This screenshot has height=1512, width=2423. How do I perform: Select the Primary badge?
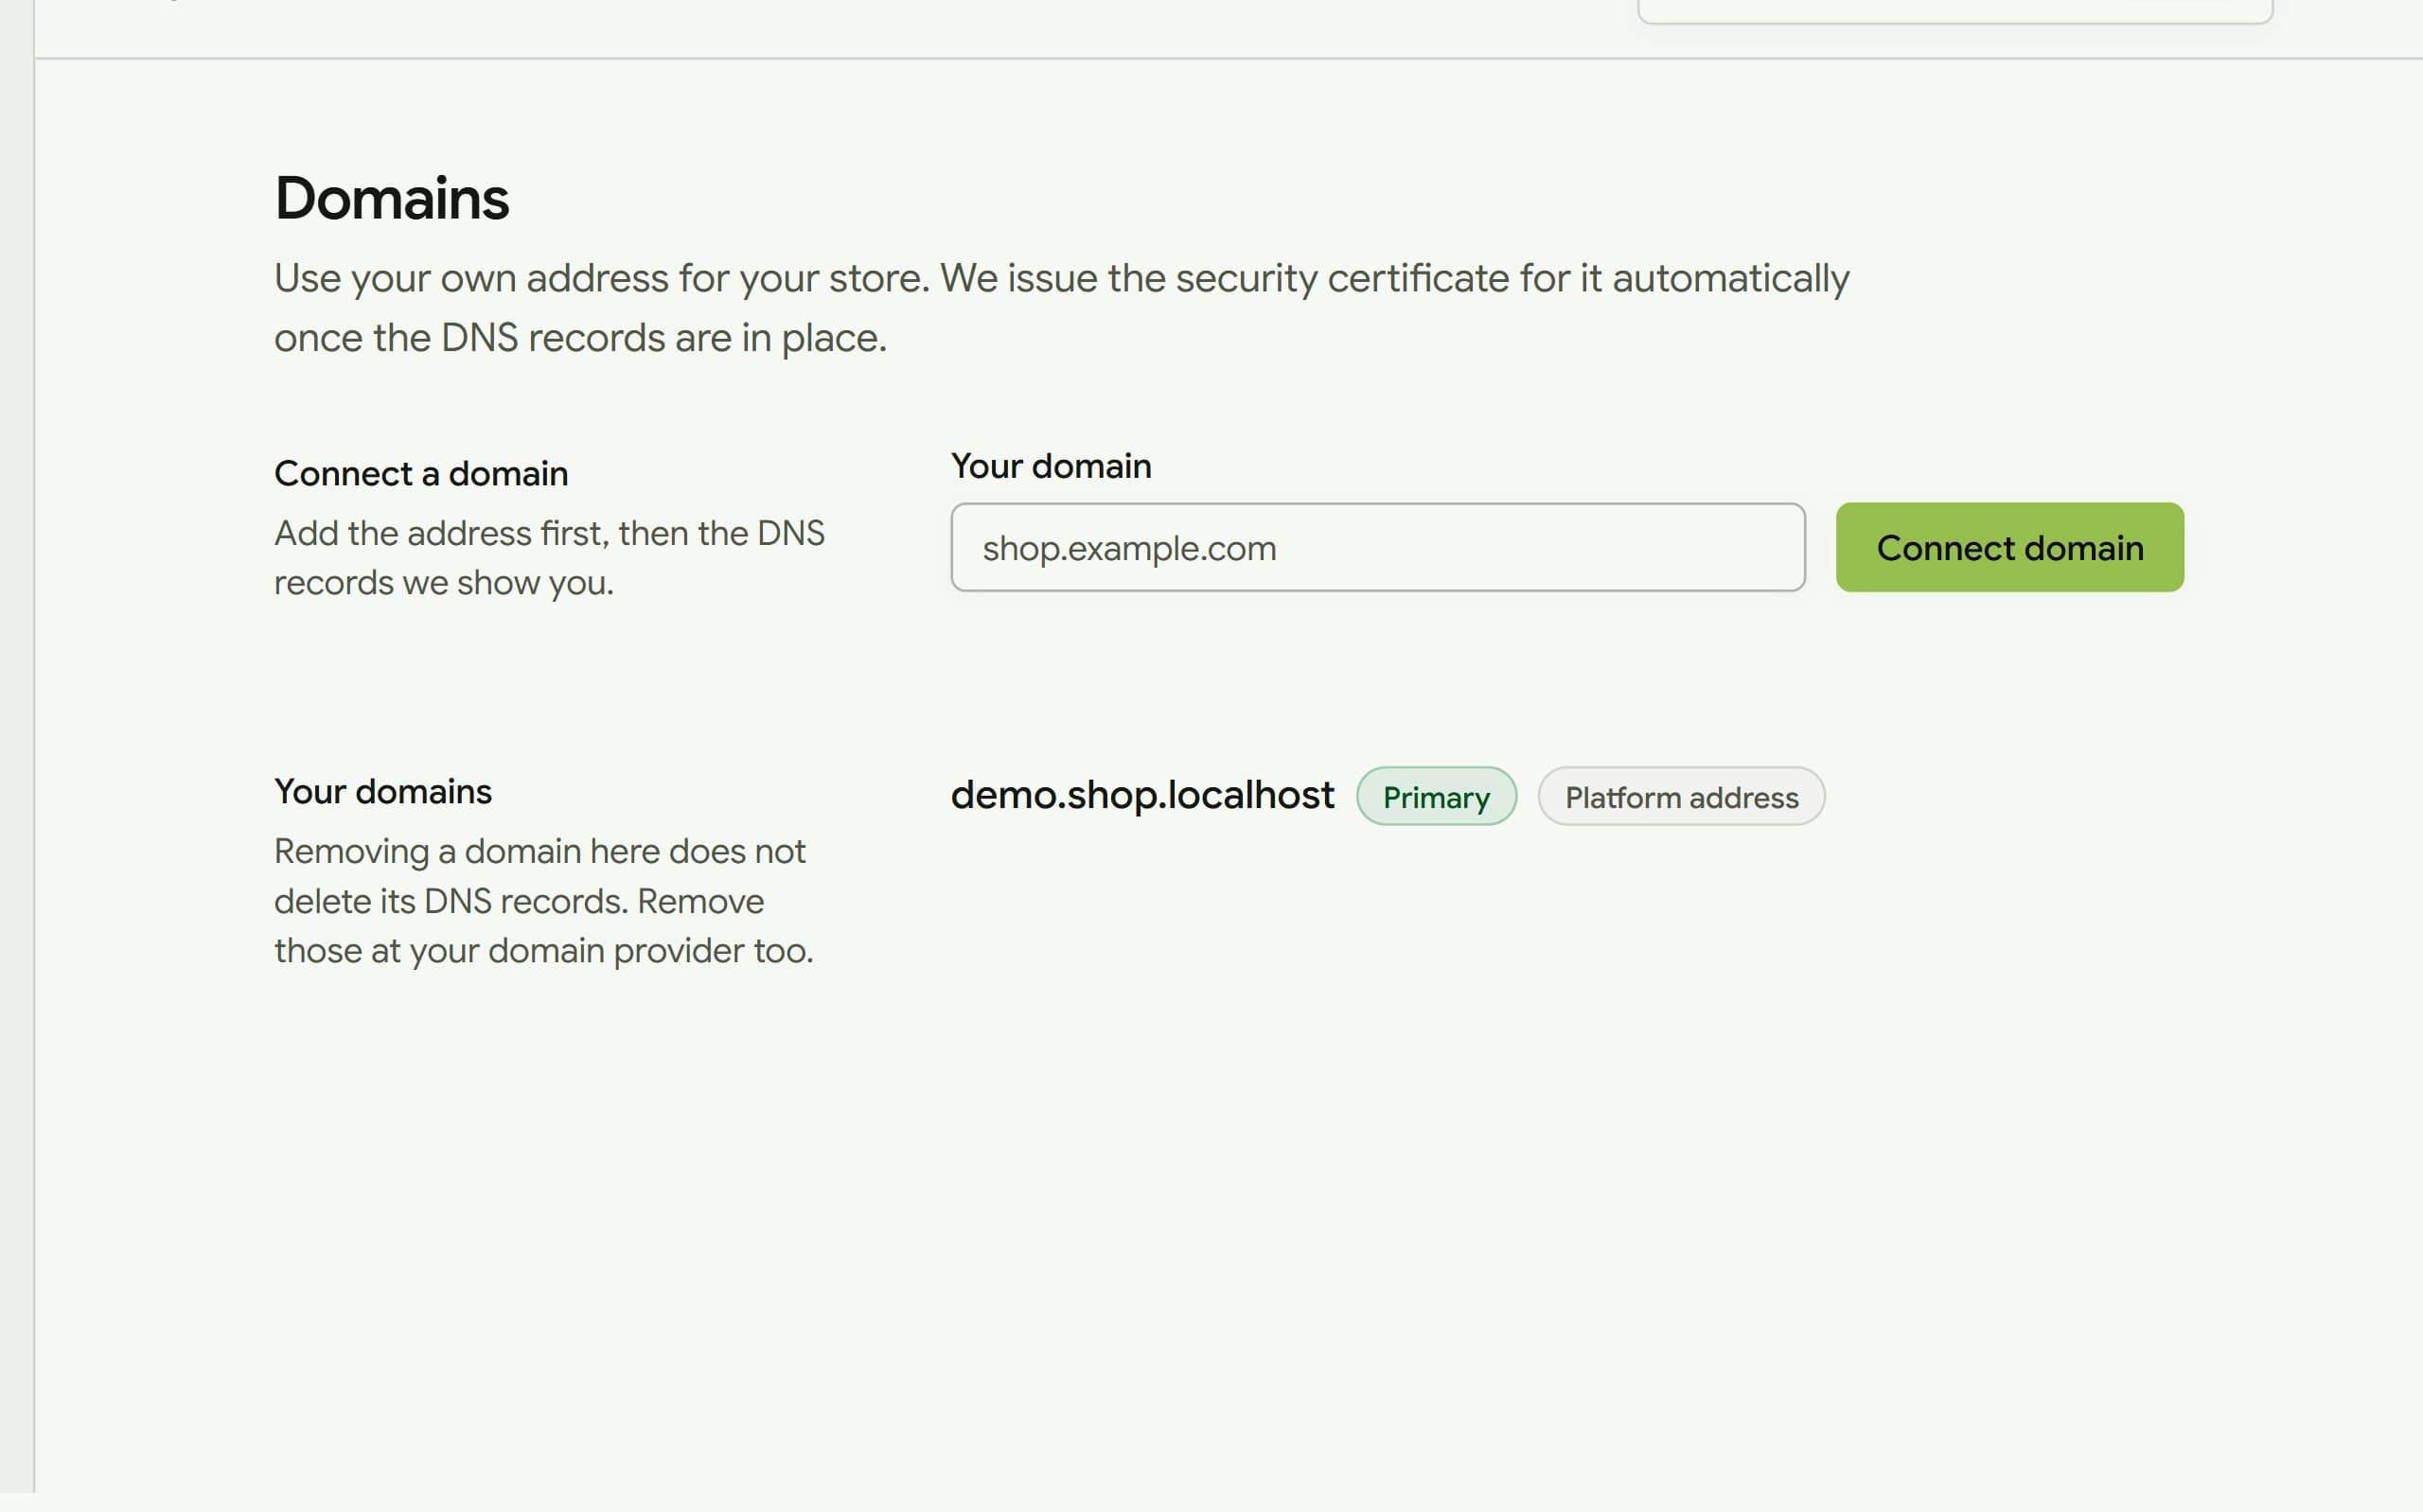1436,796
